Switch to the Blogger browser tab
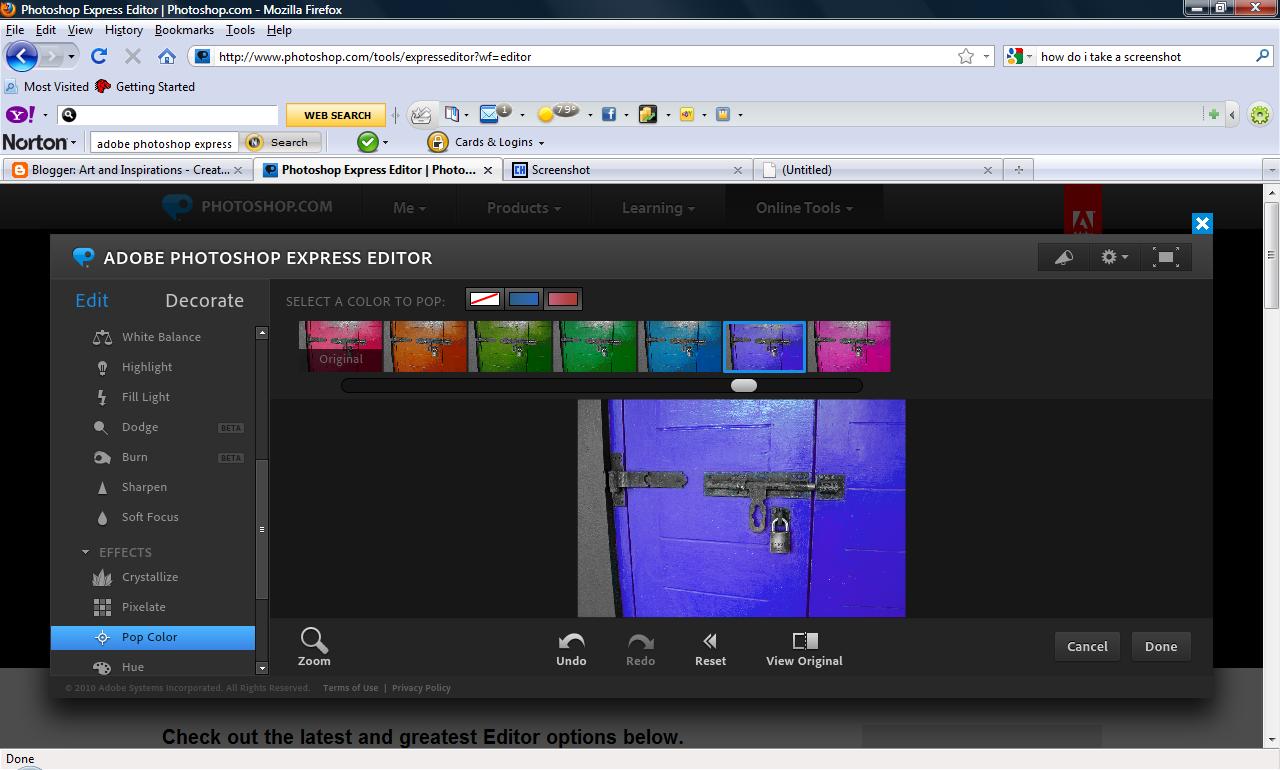 (x=127, y=170)
